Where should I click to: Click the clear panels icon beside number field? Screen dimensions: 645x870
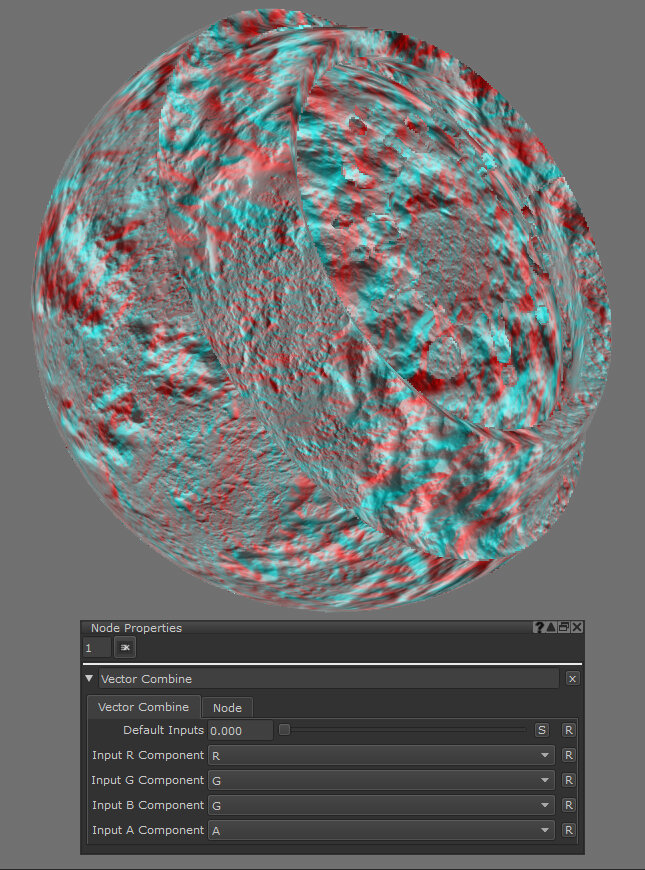pyautogui.click(x=125, y=648)
